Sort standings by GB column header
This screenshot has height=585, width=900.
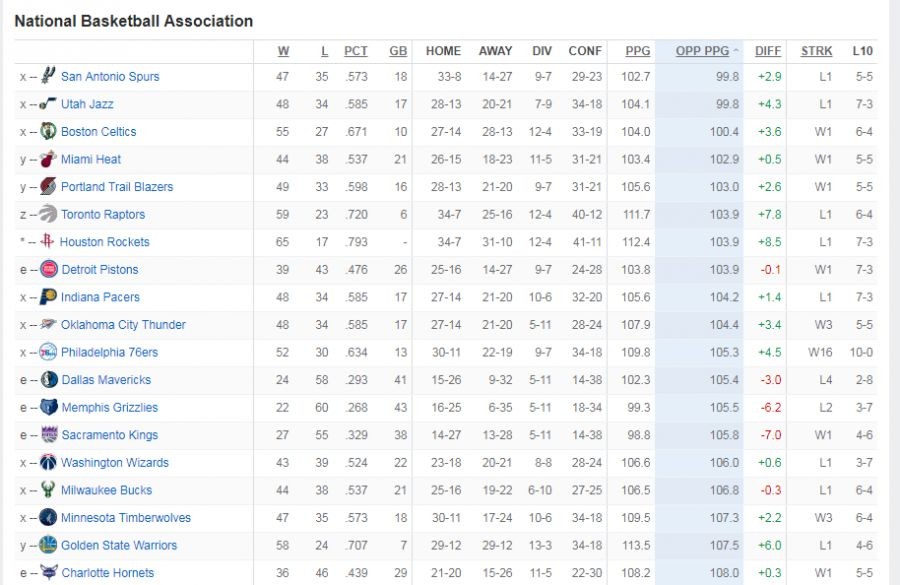pos(398,51)
